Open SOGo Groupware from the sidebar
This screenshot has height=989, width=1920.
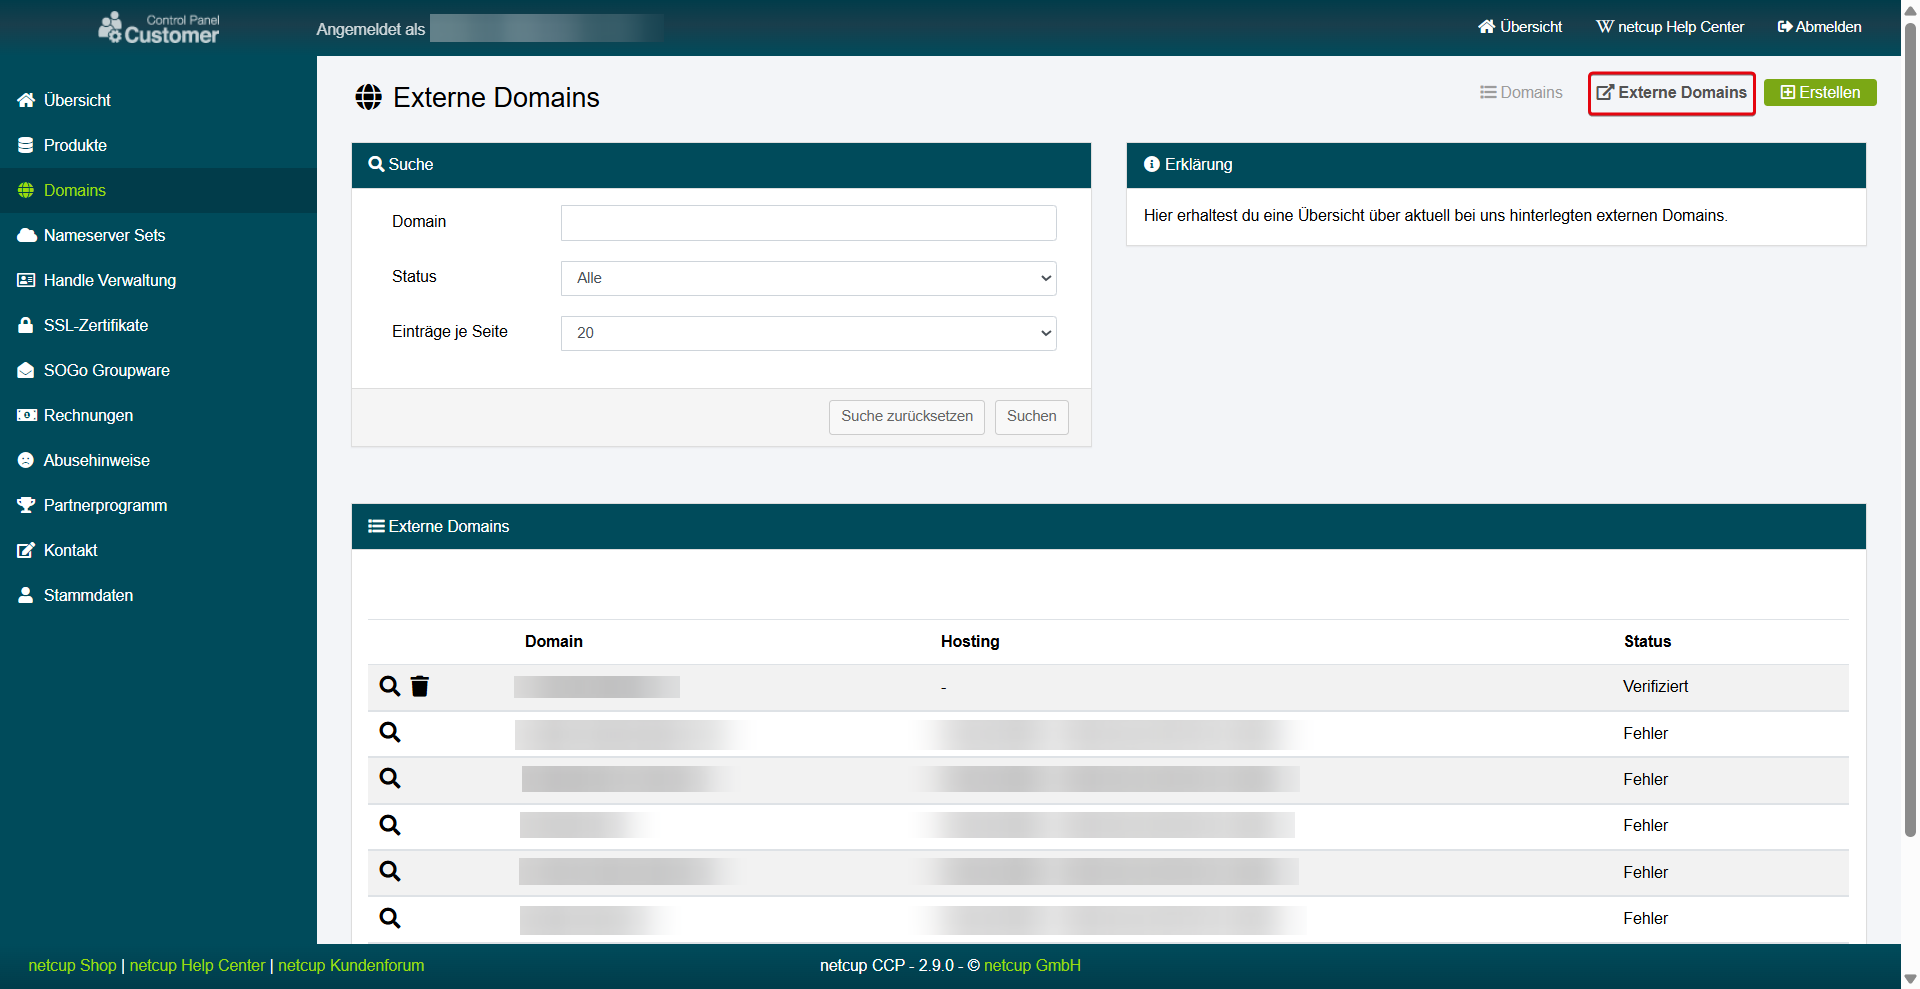coord(106,370)
